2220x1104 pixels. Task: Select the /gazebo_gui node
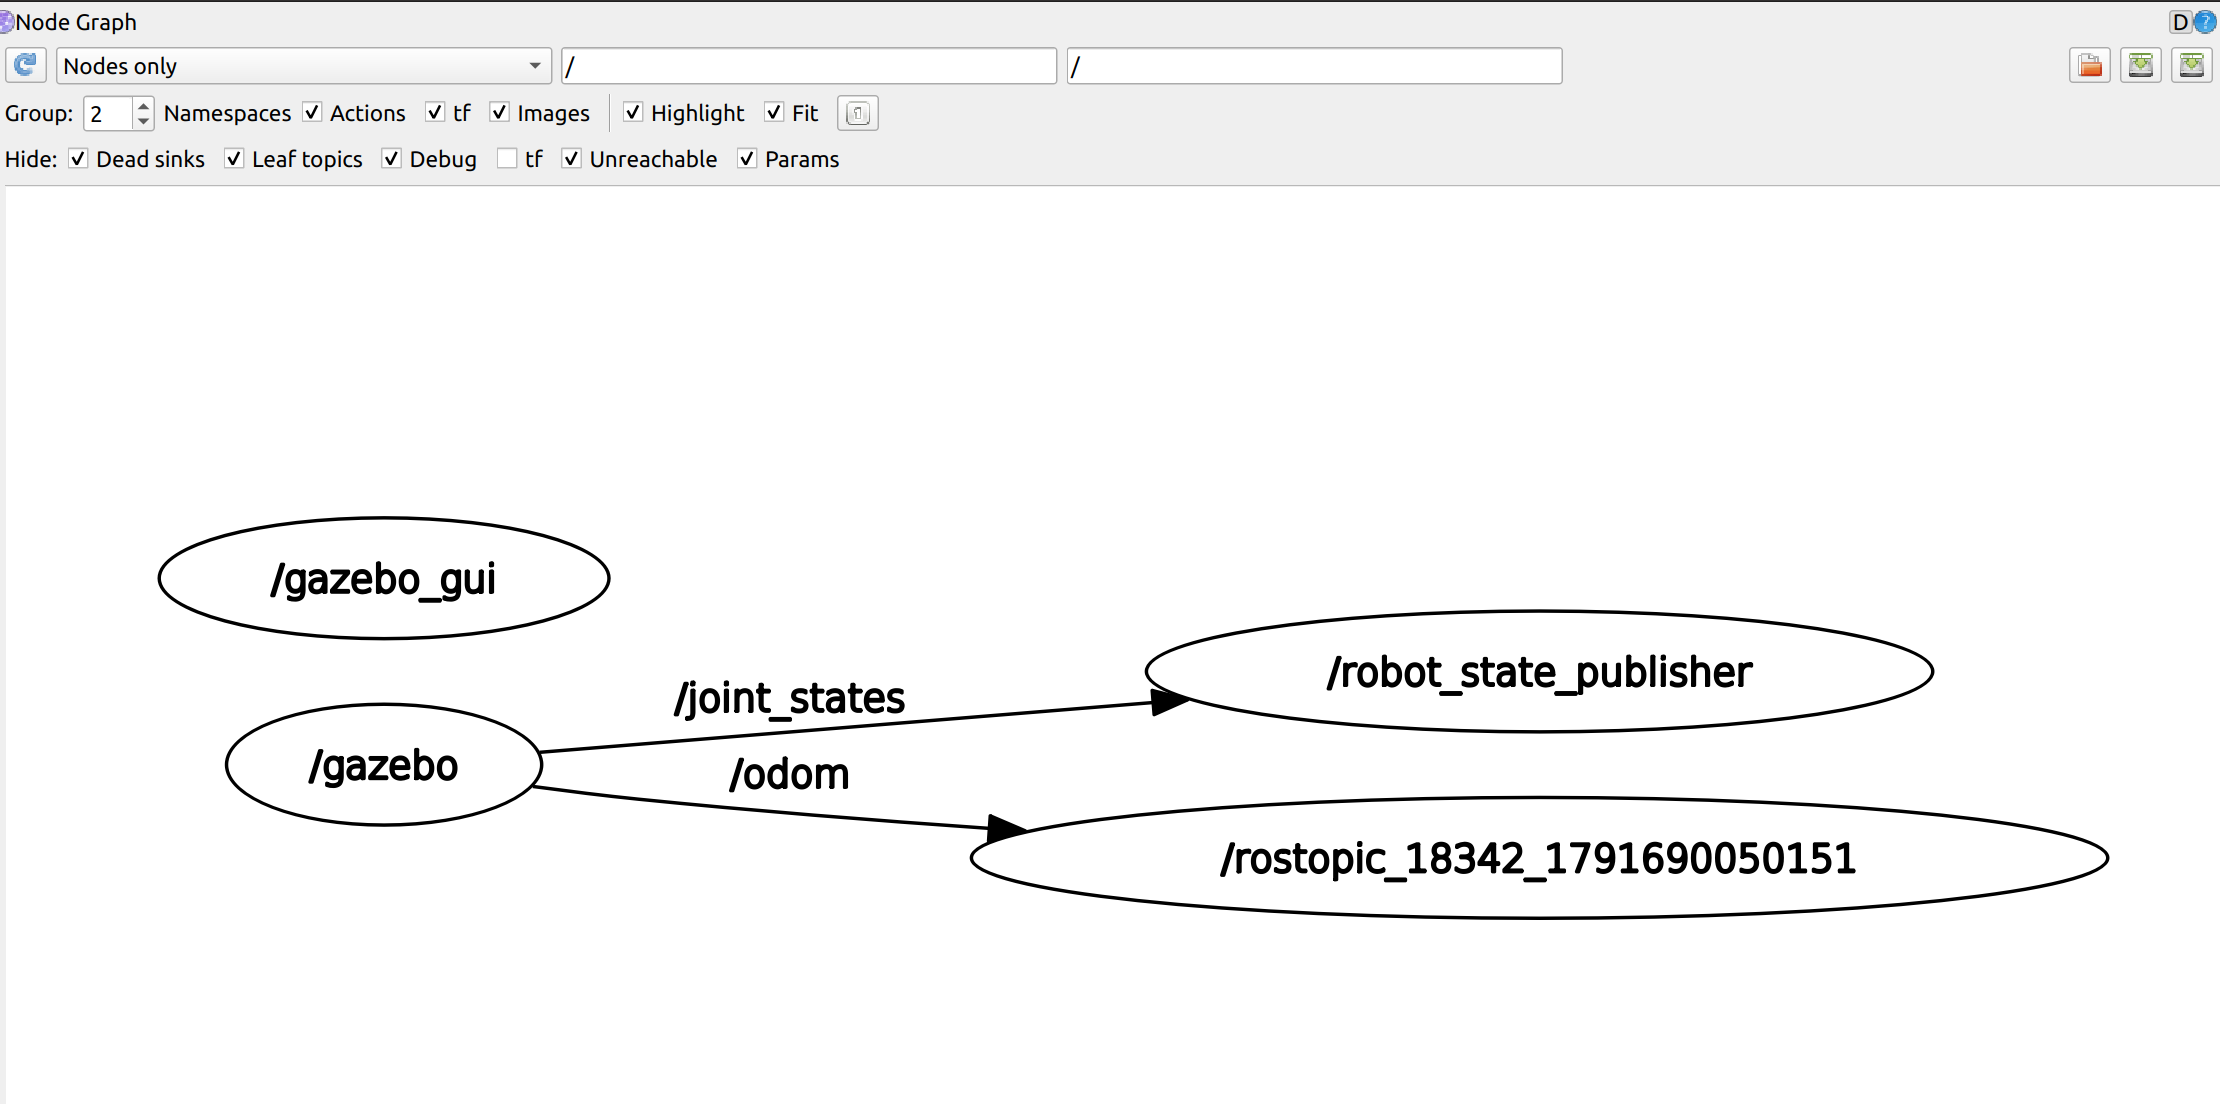pos(384,578)
